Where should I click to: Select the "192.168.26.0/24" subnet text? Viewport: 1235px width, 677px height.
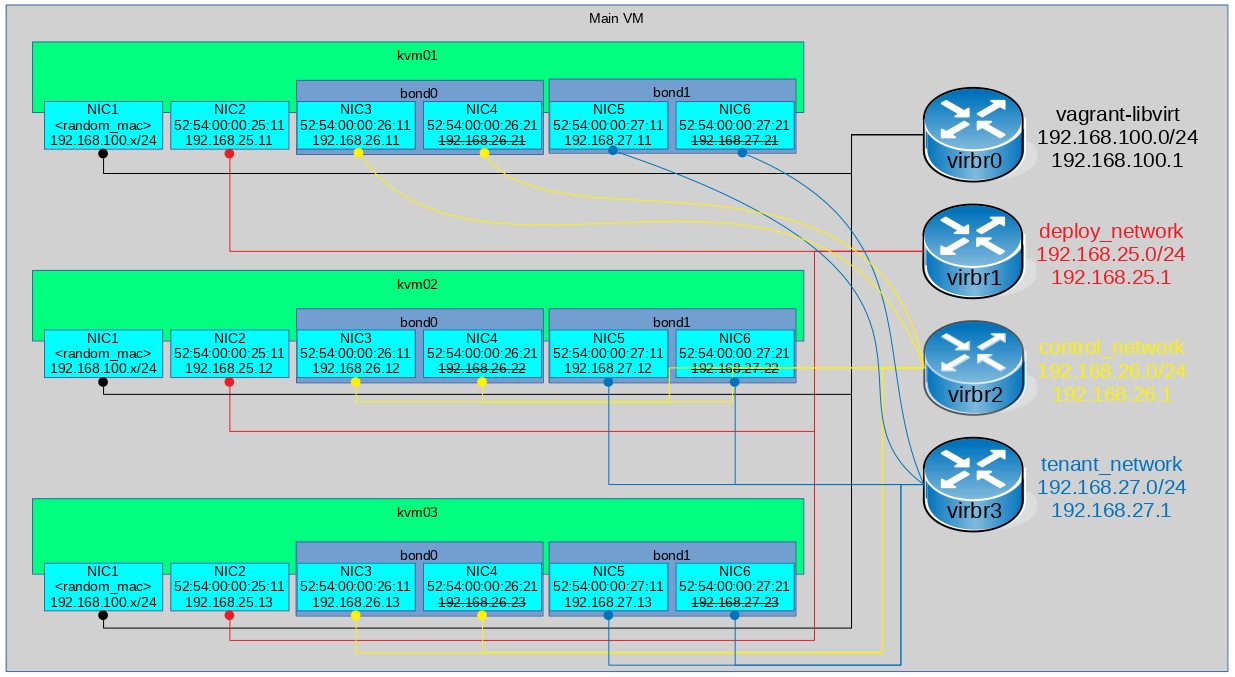(x=1111, y=370)
